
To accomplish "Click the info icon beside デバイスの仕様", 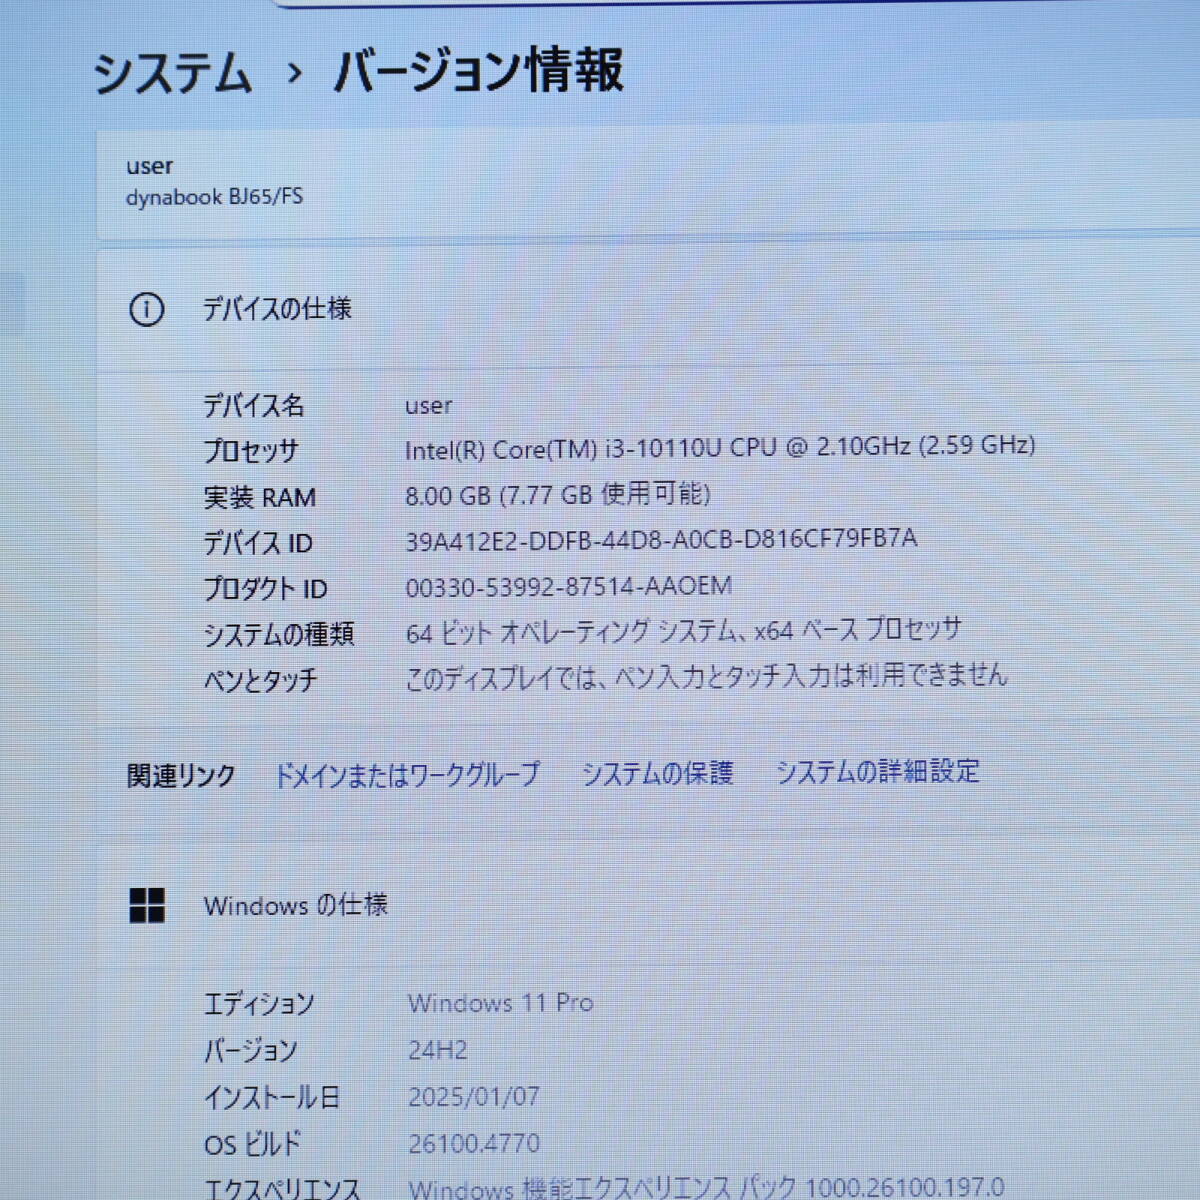I will pos(147,310).
